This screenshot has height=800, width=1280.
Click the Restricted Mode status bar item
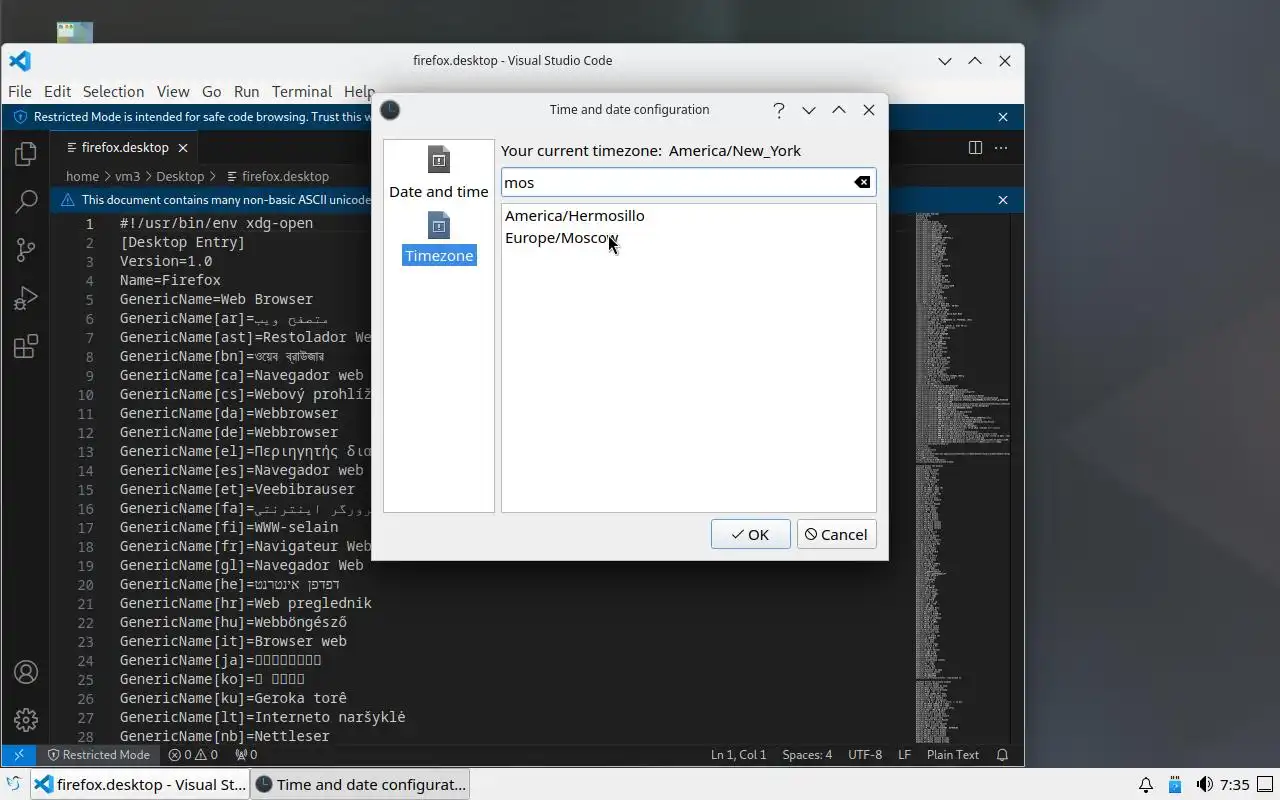[x=99, y=755]
